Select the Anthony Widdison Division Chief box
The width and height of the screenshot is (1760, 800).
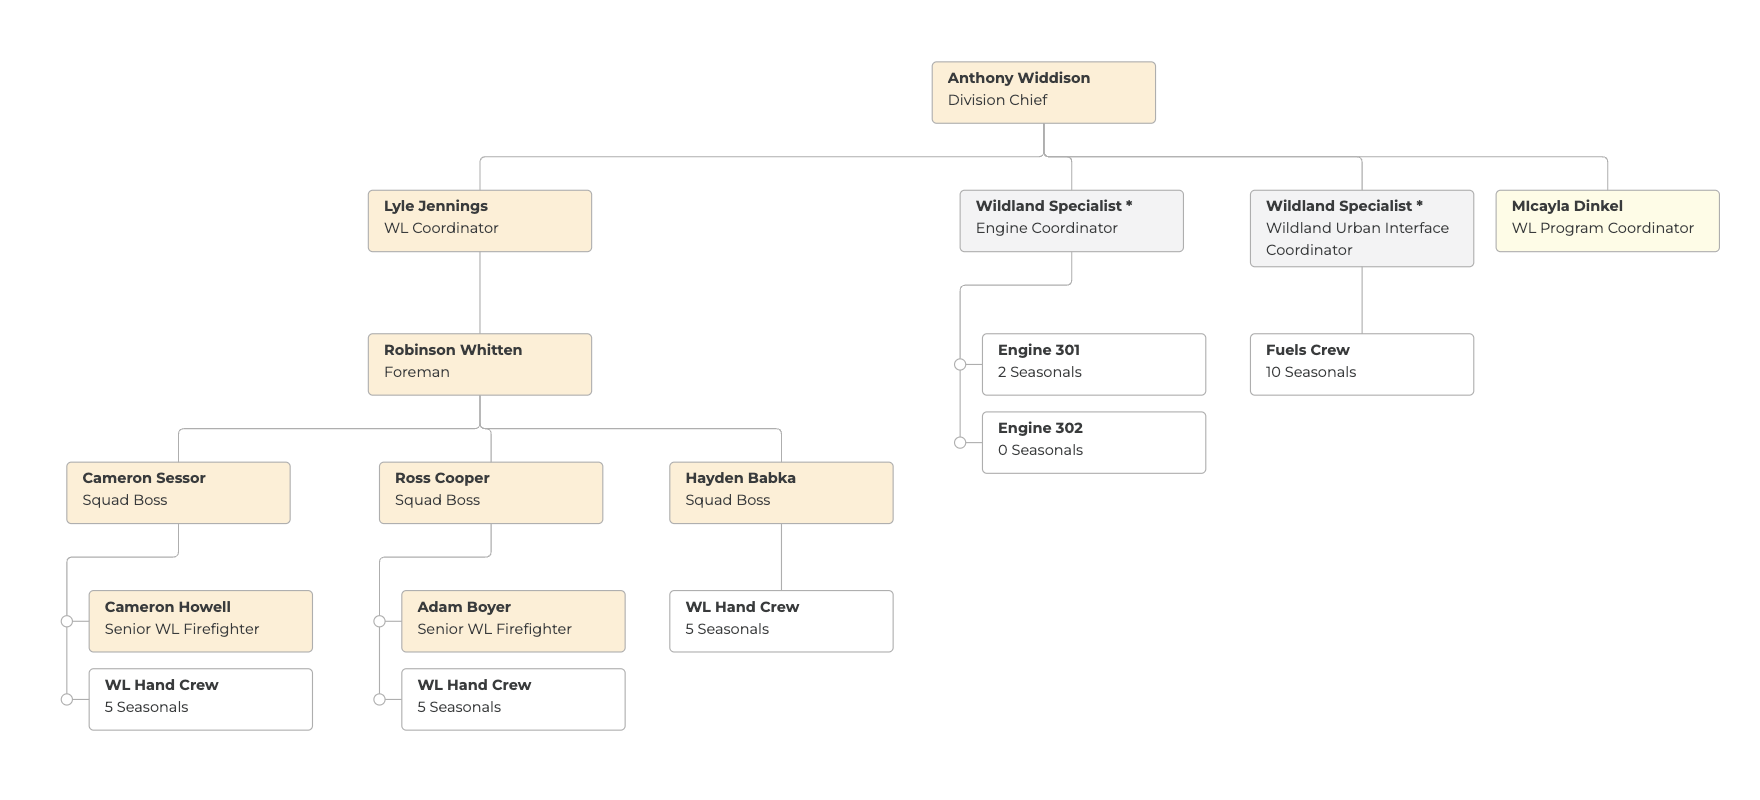(1043, 92)
